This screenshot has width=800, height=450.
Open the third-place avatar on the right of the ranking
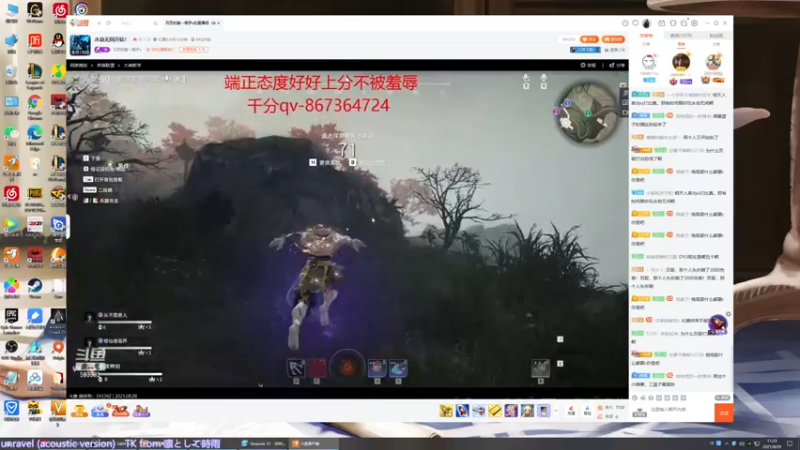(713, 62)
